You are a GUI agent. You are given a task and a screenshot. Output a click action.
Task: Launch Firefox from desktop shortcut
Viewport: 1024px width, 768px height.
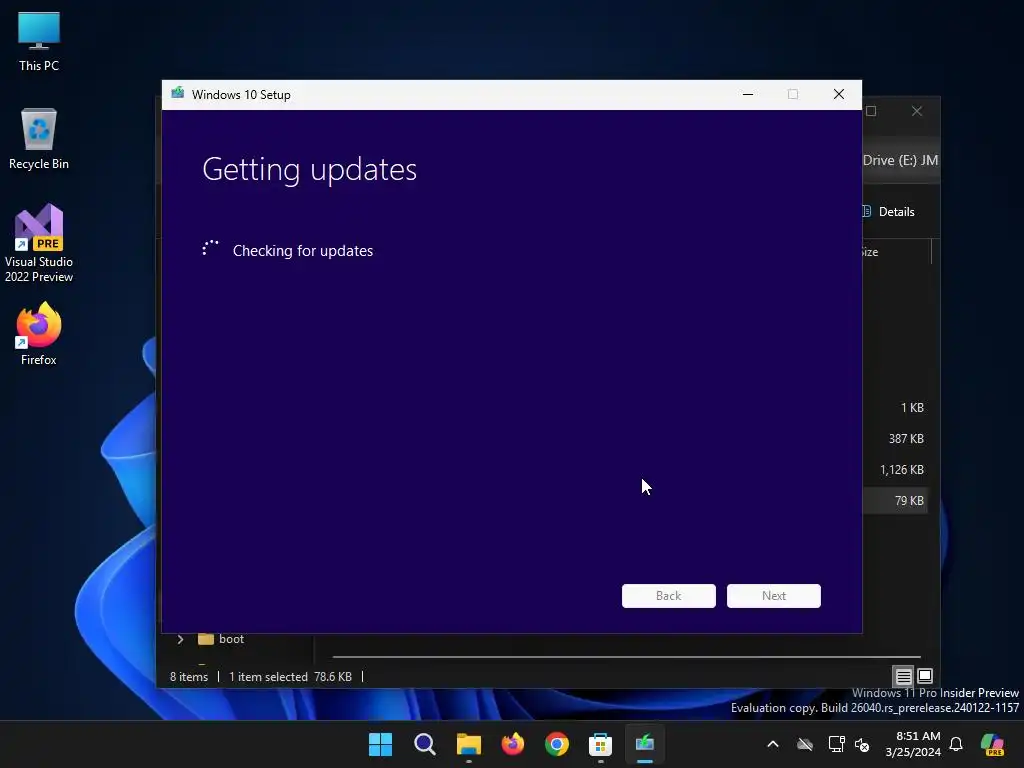click(x=39, y=334)
